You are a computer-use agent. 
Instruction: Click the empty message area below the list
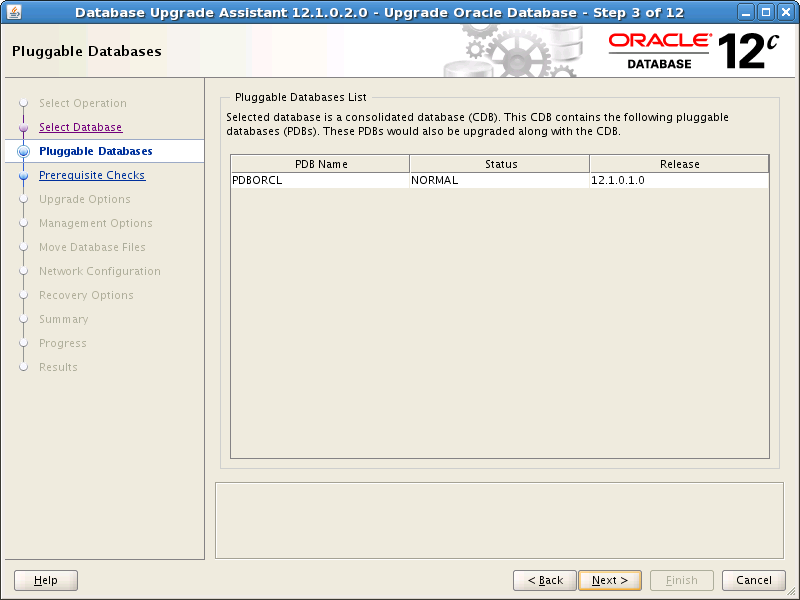(x=499, y=520)
